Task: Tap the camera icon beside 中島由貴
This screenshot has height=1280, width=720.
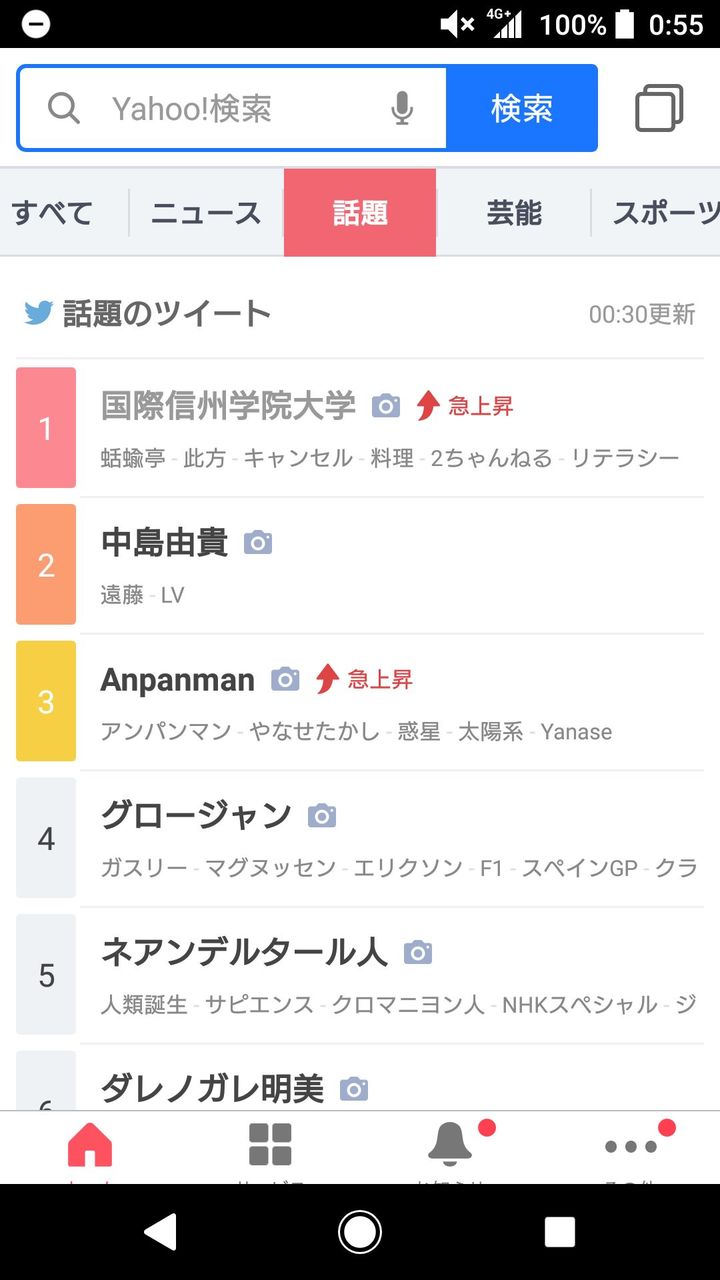Action: point(258,543)
